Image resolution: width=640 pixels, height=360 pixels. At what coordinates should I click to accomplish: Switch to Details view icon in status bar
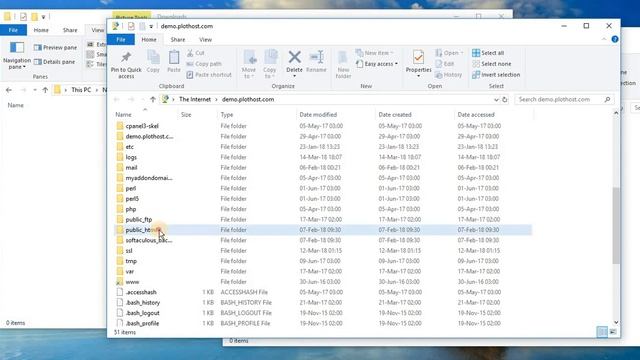602,332
